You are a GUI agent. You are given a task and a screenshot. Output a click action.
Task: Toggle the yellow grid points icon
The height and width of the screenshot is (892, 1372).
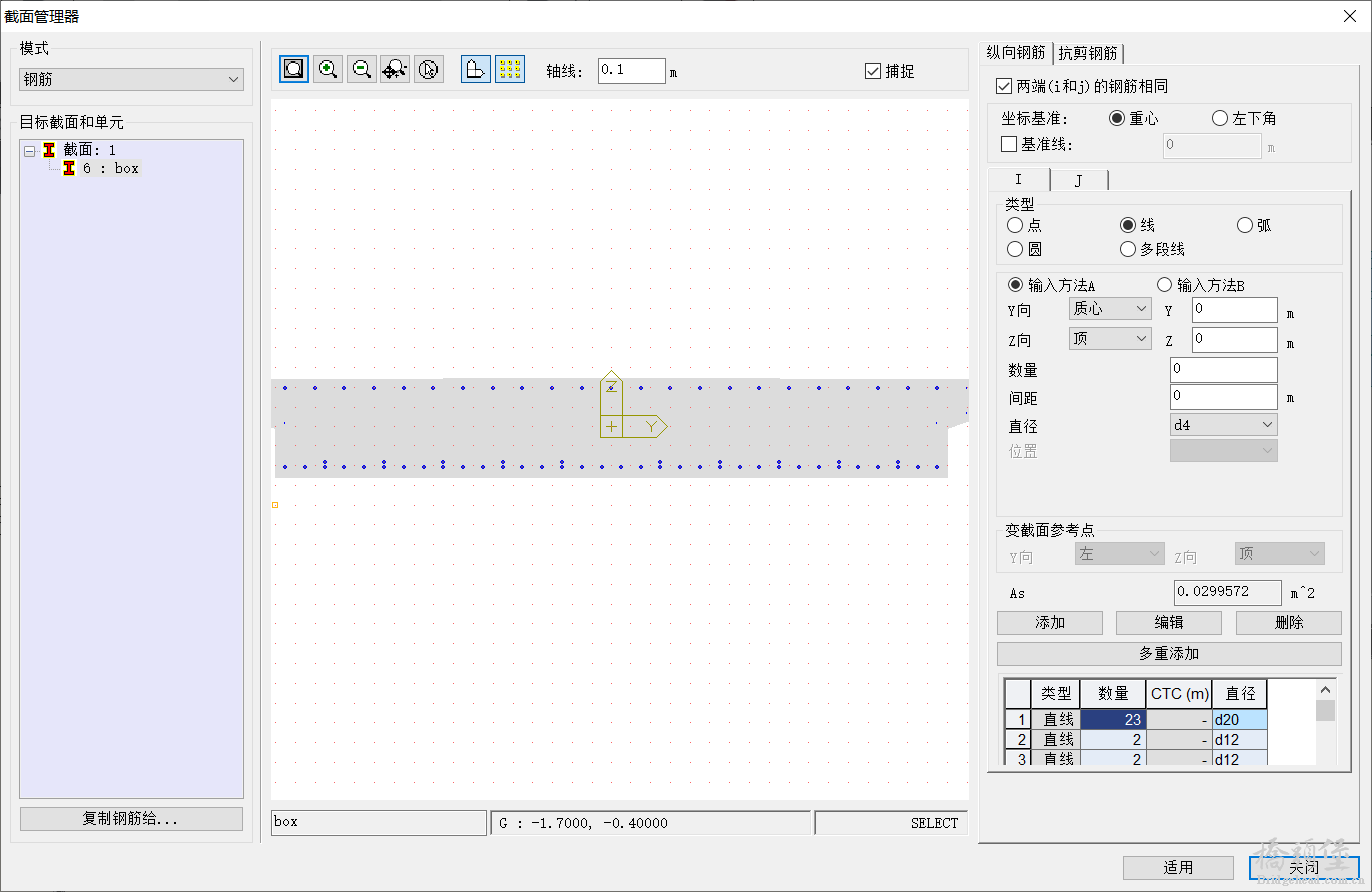tap(510, 69)
